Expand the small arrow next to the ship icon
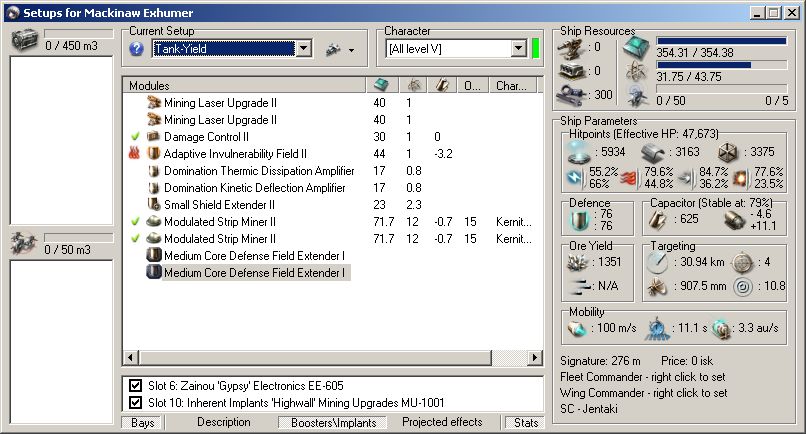Screen dimensions: 806x434 352,50
